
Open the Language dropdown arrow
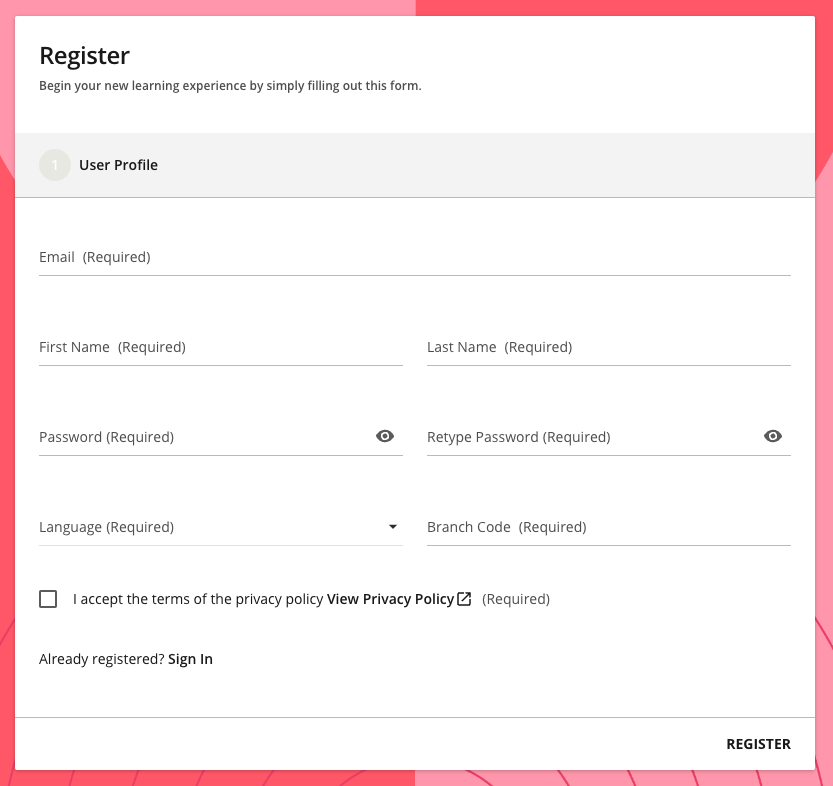coord(393,526)
